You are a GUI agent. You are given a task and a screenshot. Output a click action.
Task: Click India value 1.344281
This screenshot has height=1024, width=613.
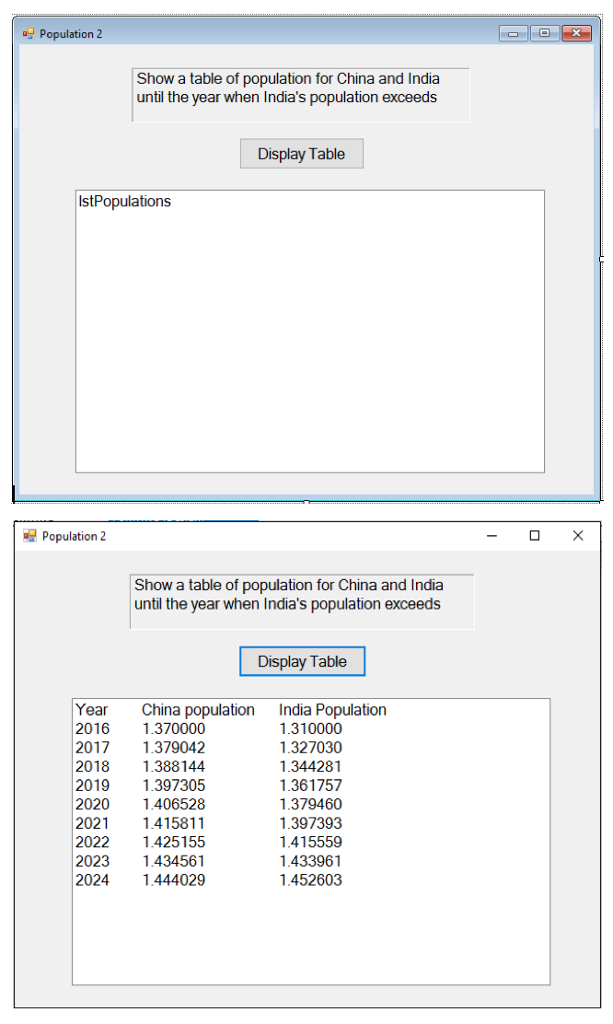311,767
